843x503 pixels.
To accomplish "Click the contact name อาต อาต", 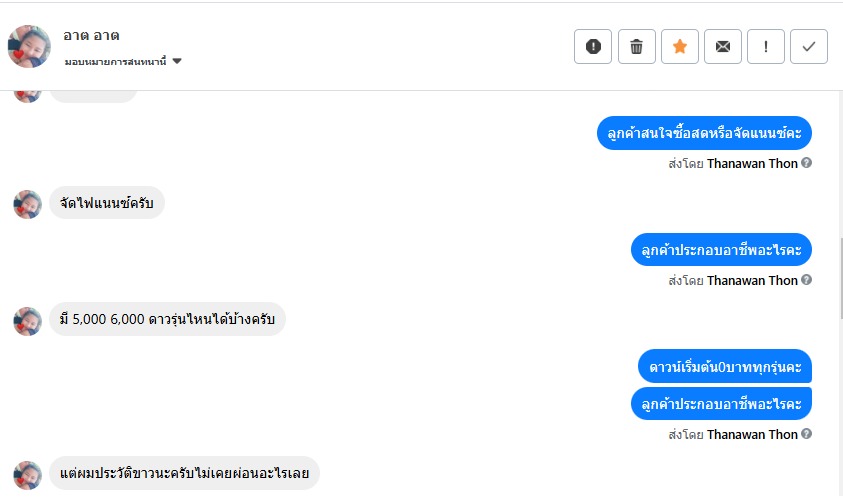I will 91,35.
